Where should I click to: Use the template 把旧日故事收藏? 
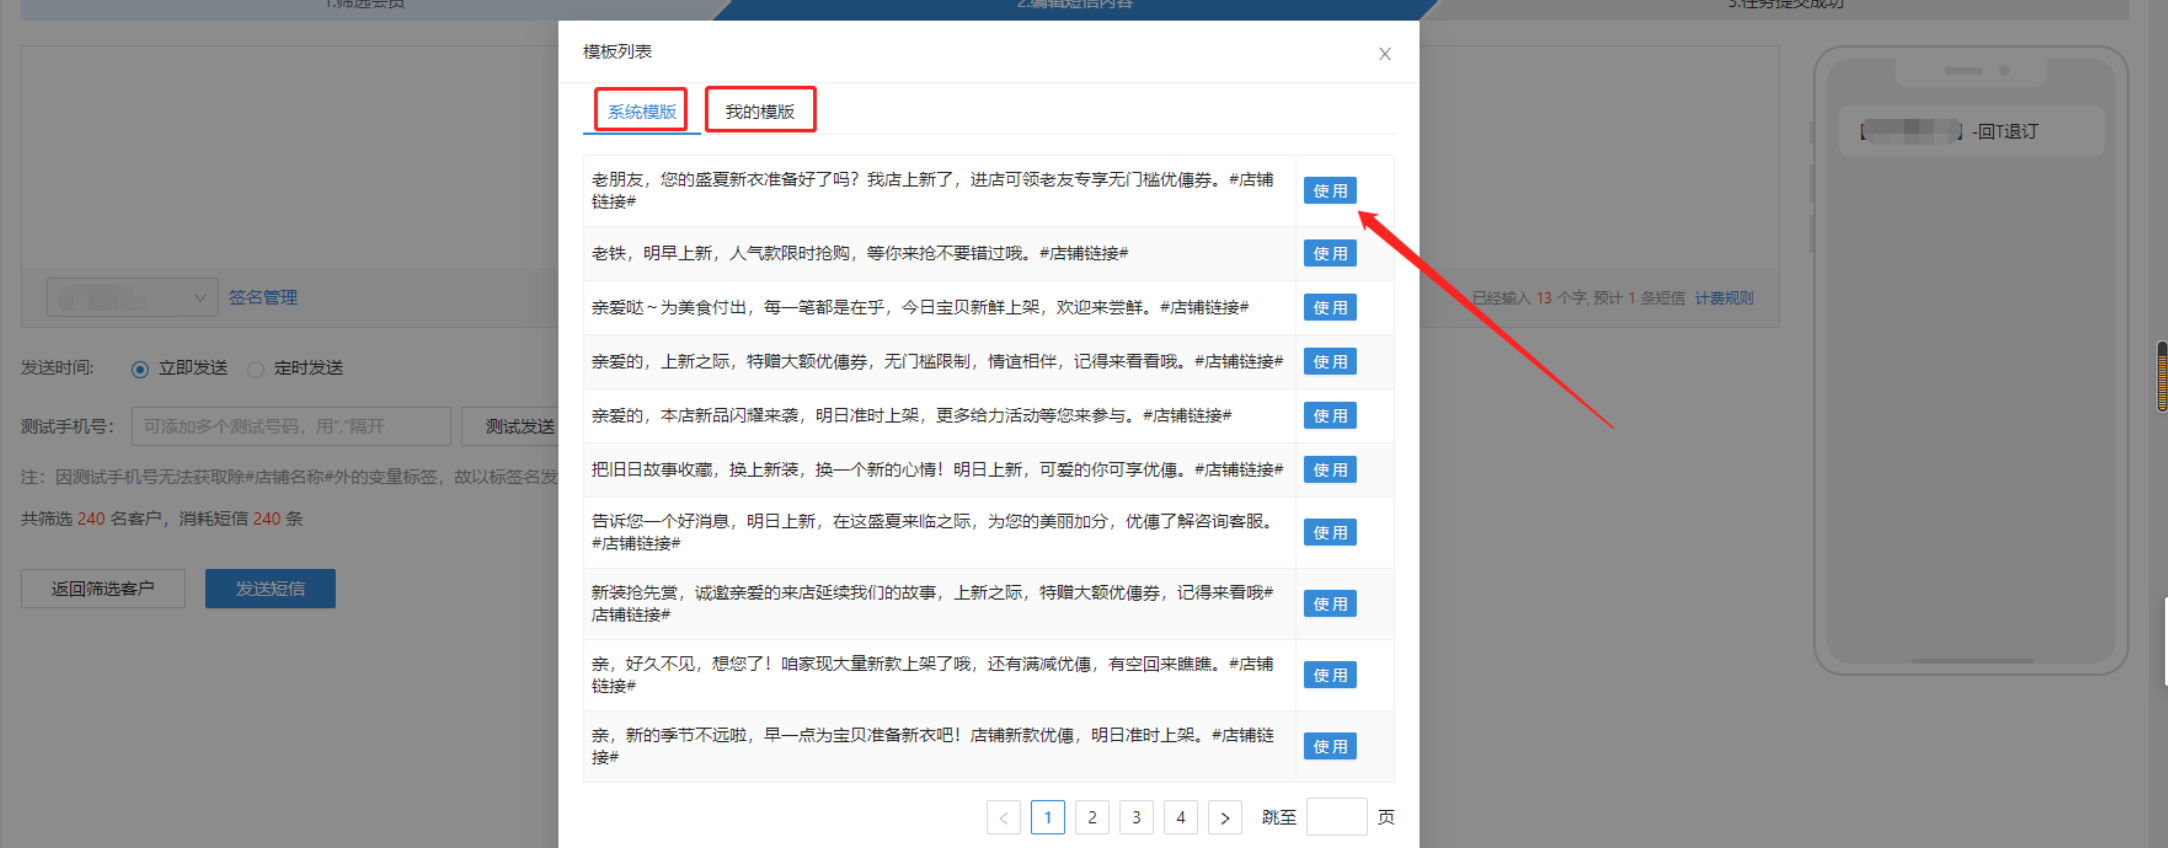pos(1329,470)
